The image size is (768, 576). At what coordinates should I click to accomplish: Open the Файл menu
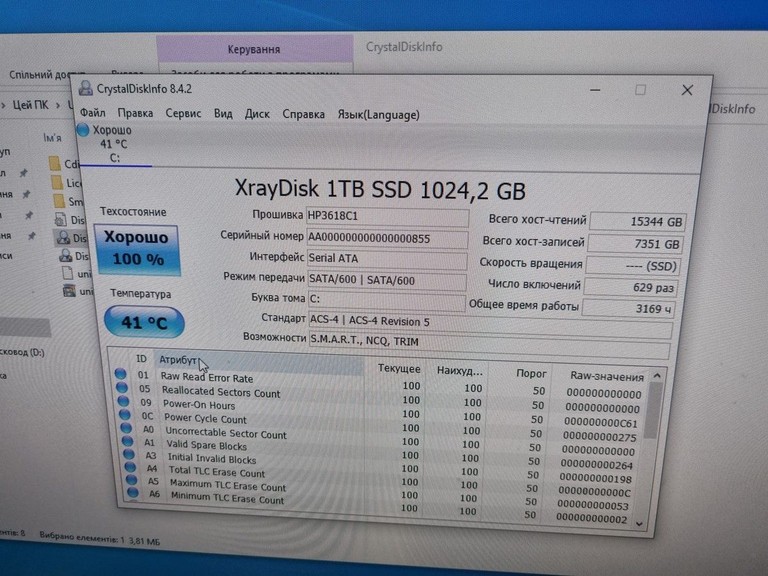click(x=93, y=113)
